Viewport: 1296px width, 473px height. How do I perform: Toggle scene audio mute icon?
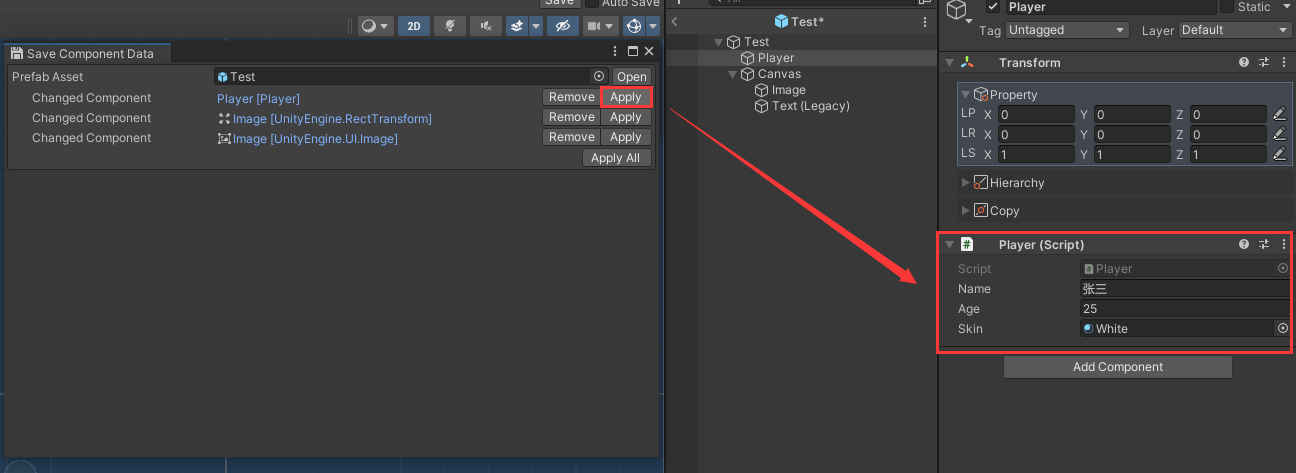pyautogui.click(x=487, y=26)
